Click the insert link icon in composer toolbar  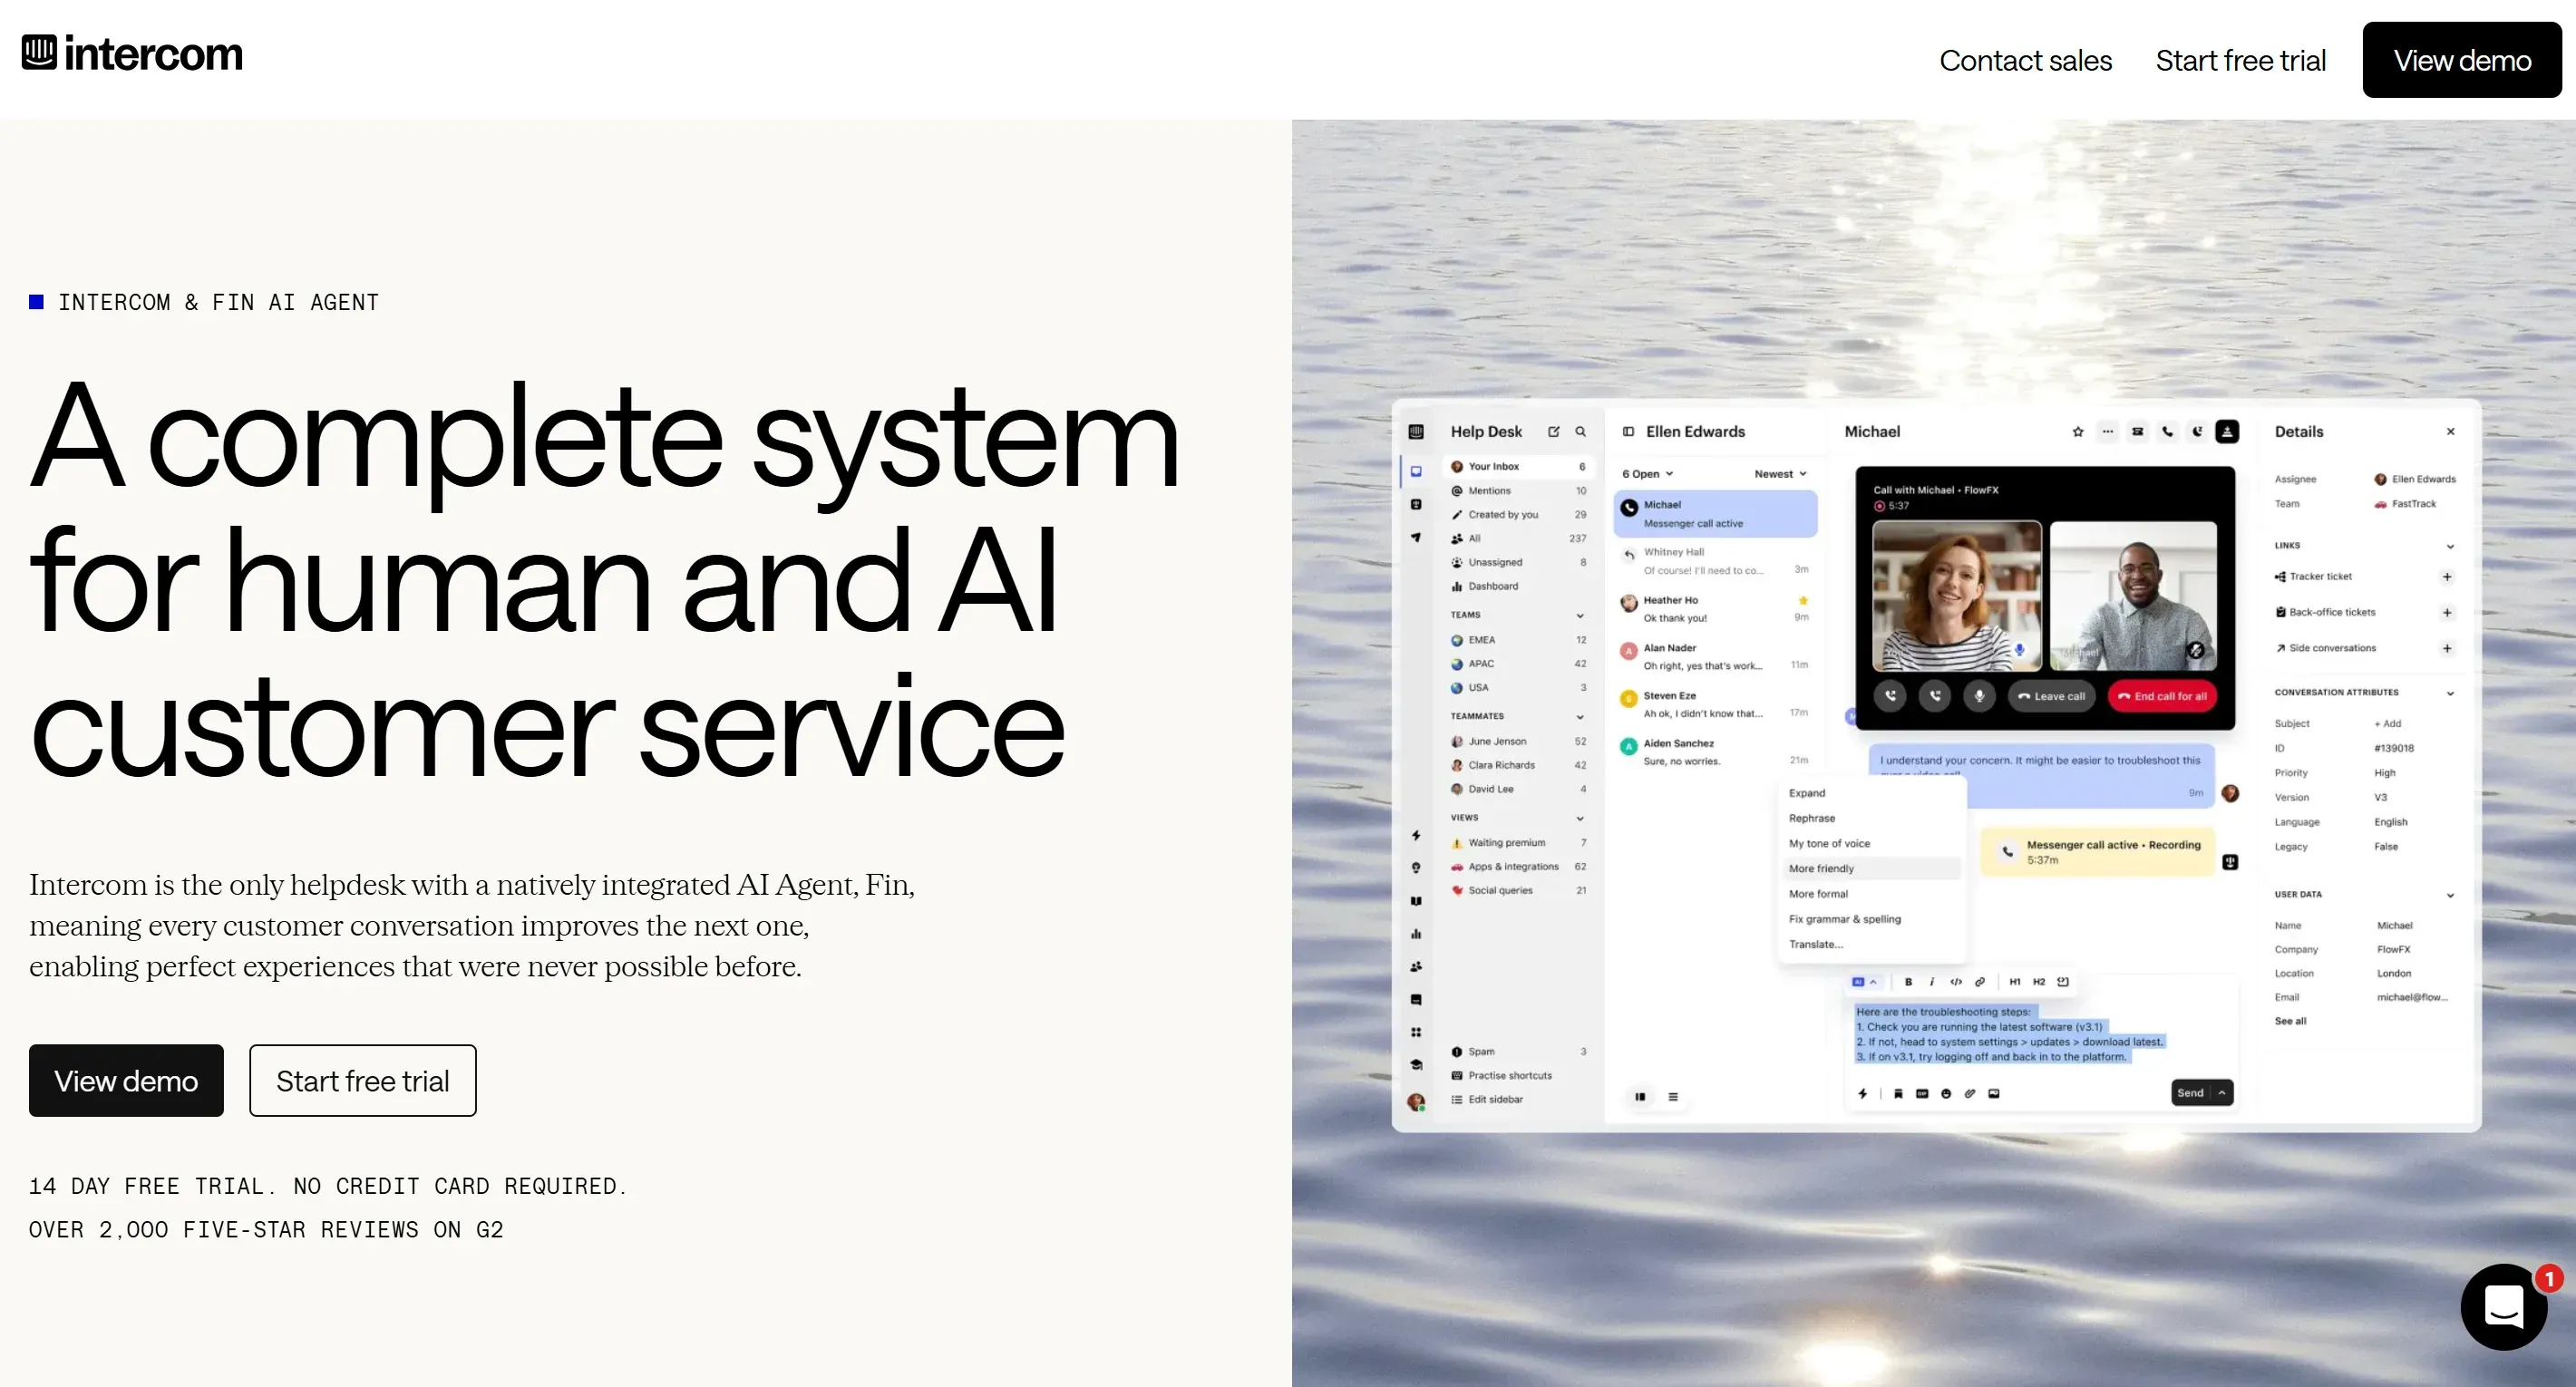(x=1980, y=982)
